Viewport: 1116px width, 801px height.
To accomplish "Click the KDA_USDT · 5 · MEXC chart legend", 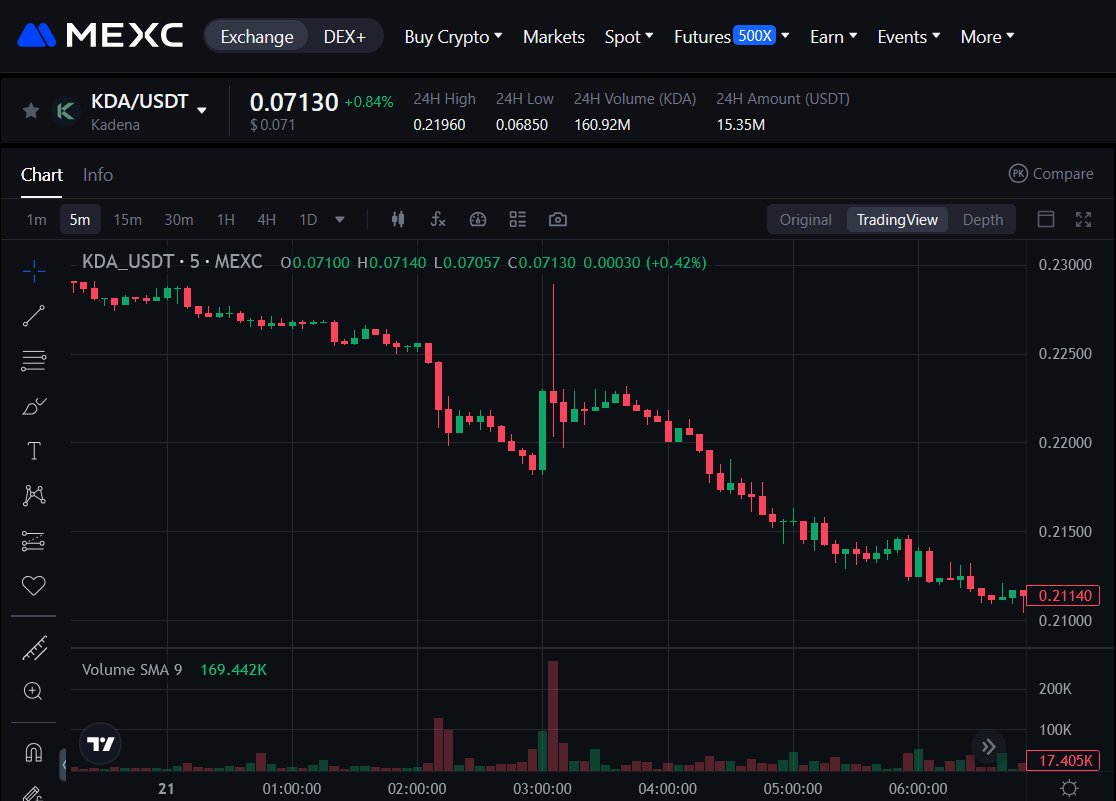I will click(x=172, y=261).
